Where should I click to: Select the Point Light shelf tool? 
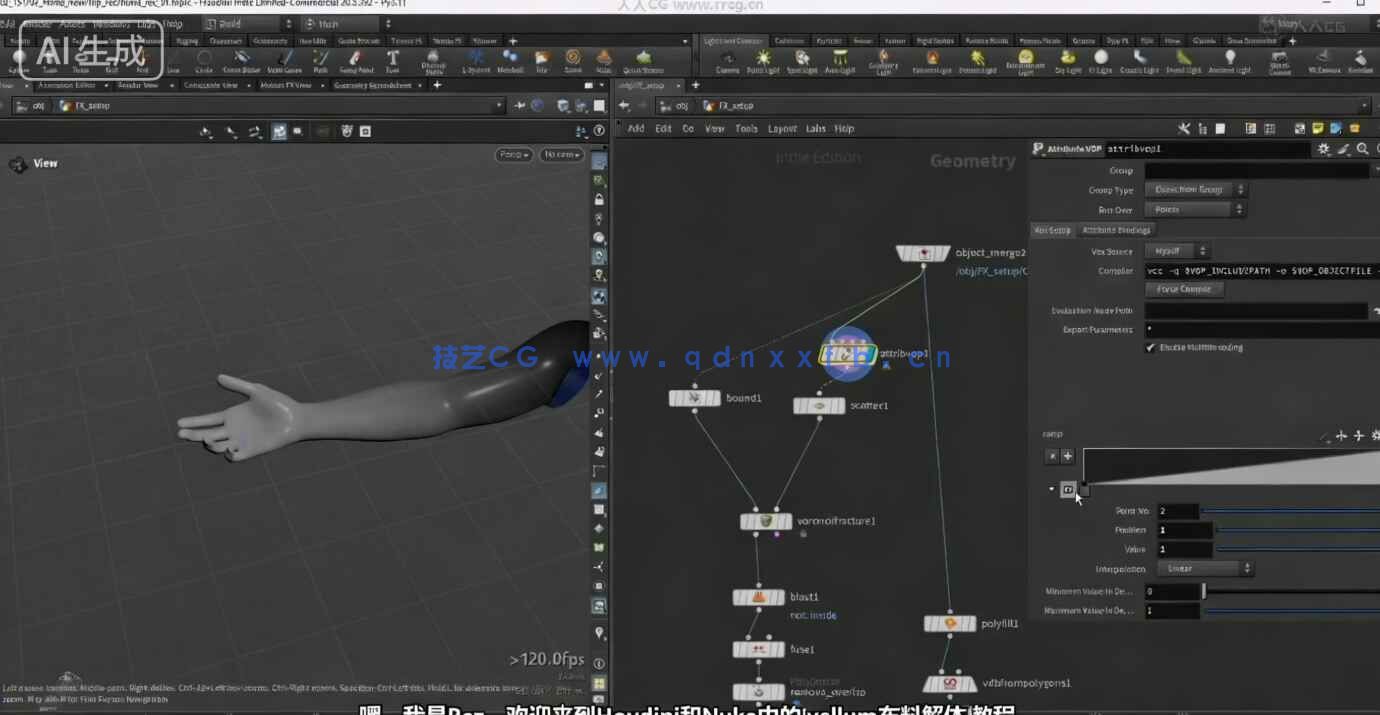tap(763, 61)
